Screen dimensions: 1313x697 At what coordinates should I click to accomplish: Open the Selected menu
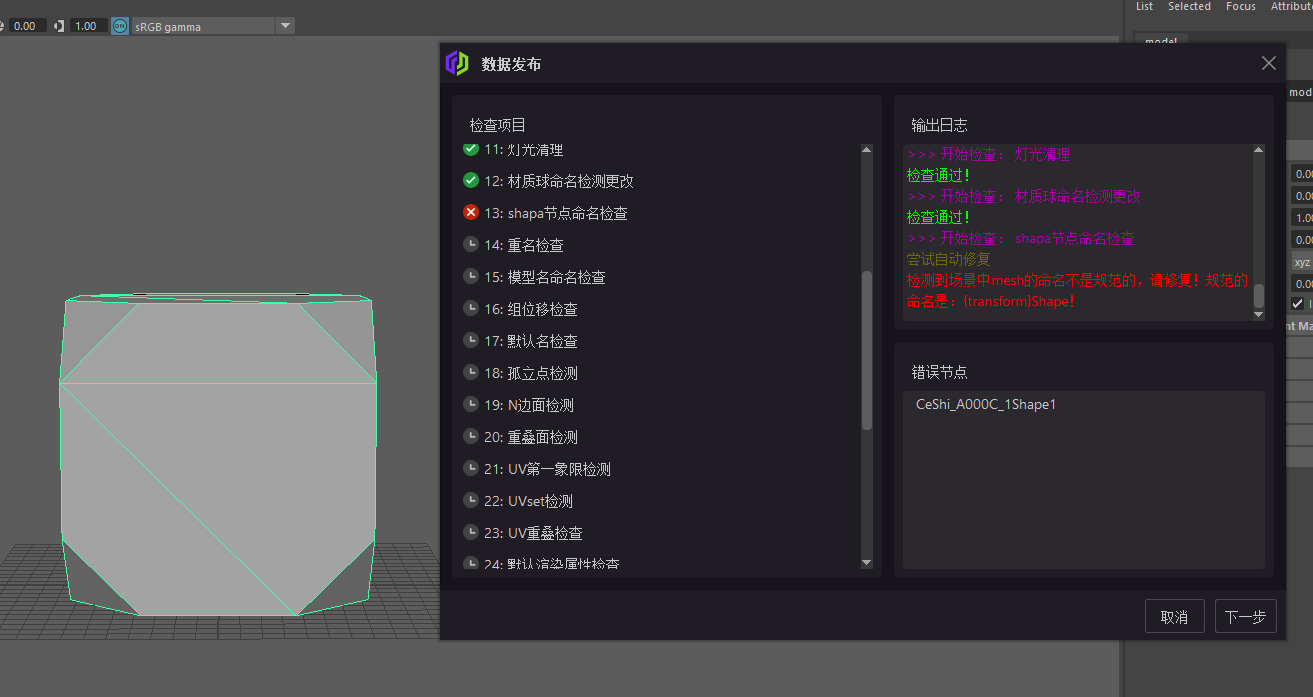tap(1189, 7)
